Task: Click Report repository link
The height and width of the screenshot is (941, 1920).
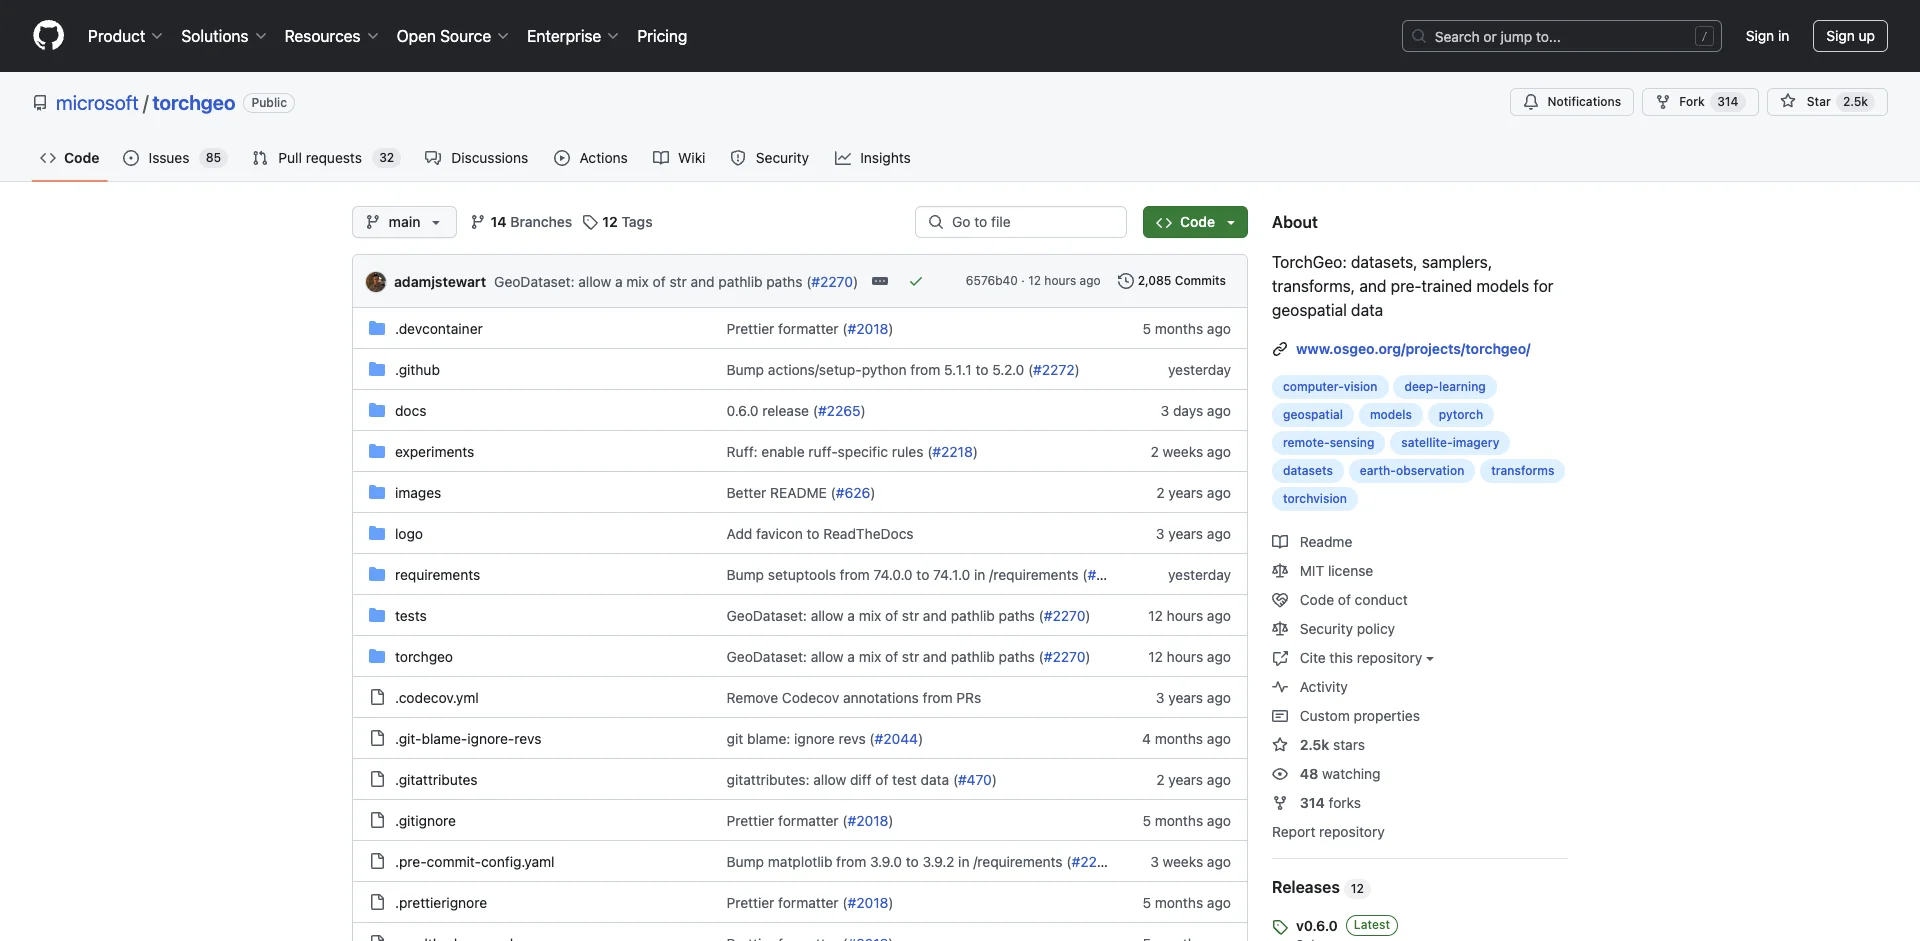Action: tap(1328, 832)
